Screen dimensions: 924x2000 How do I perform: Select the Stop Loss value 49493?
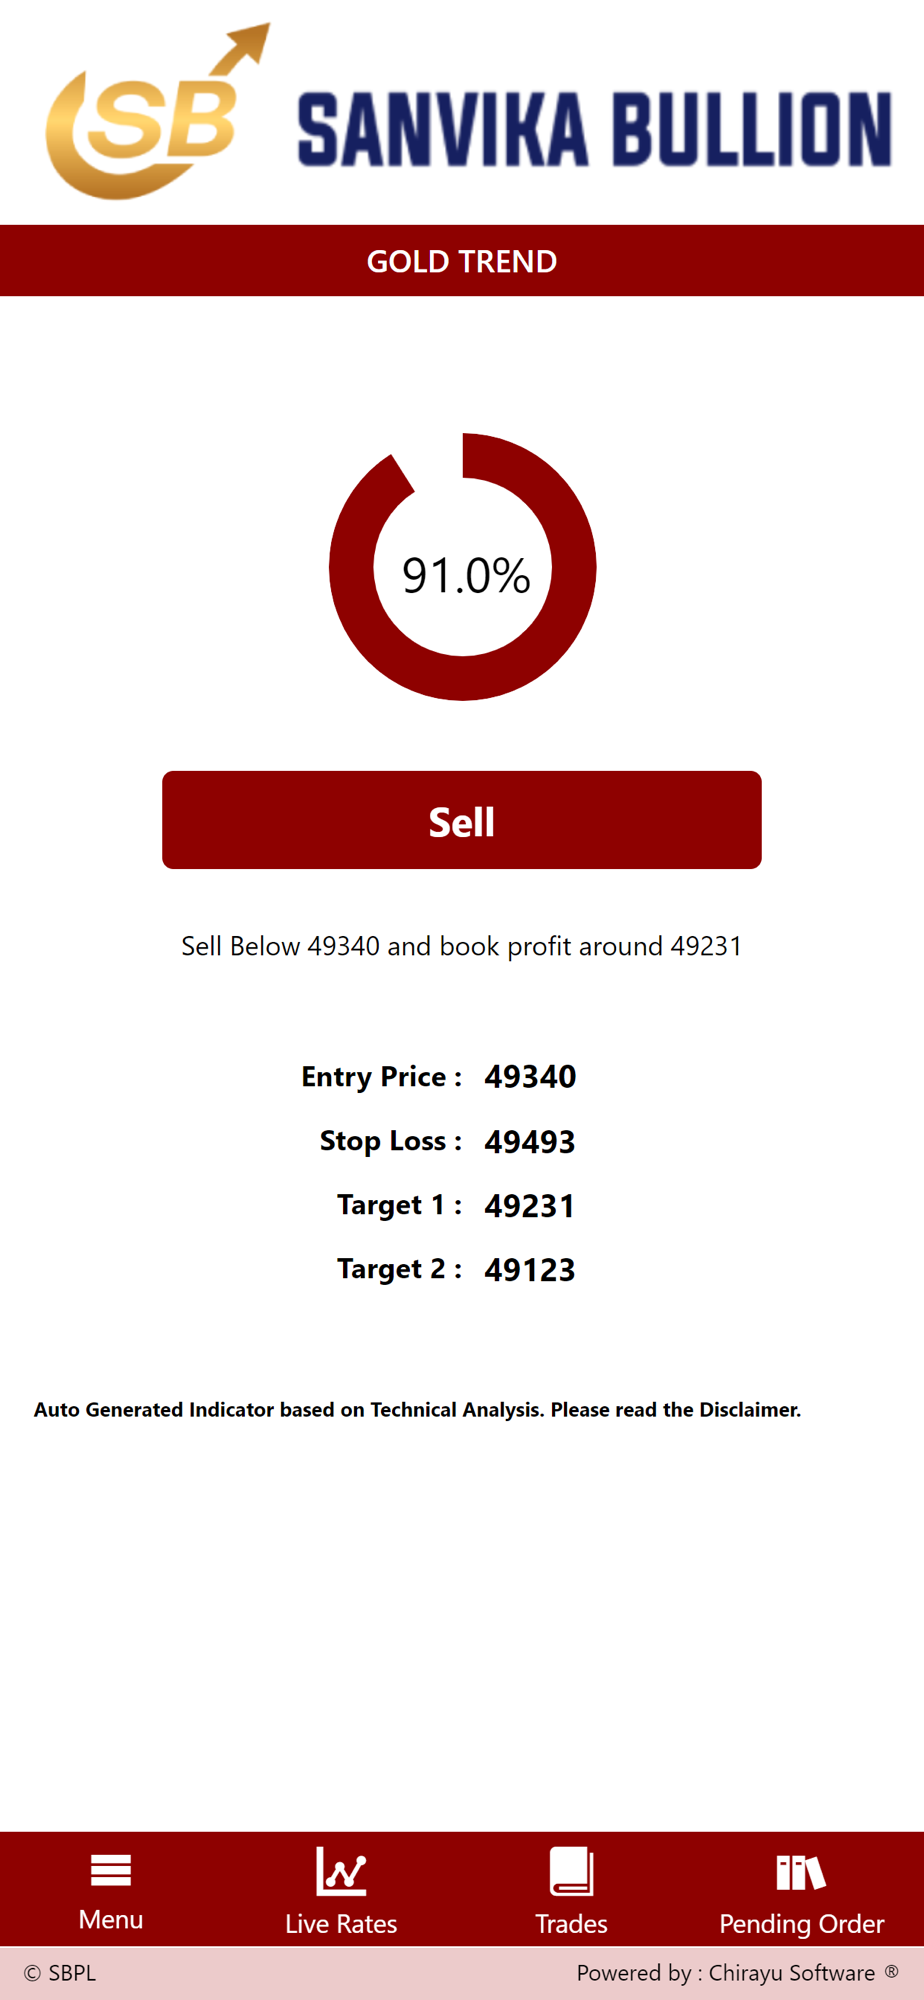[x=530, y=1142]
